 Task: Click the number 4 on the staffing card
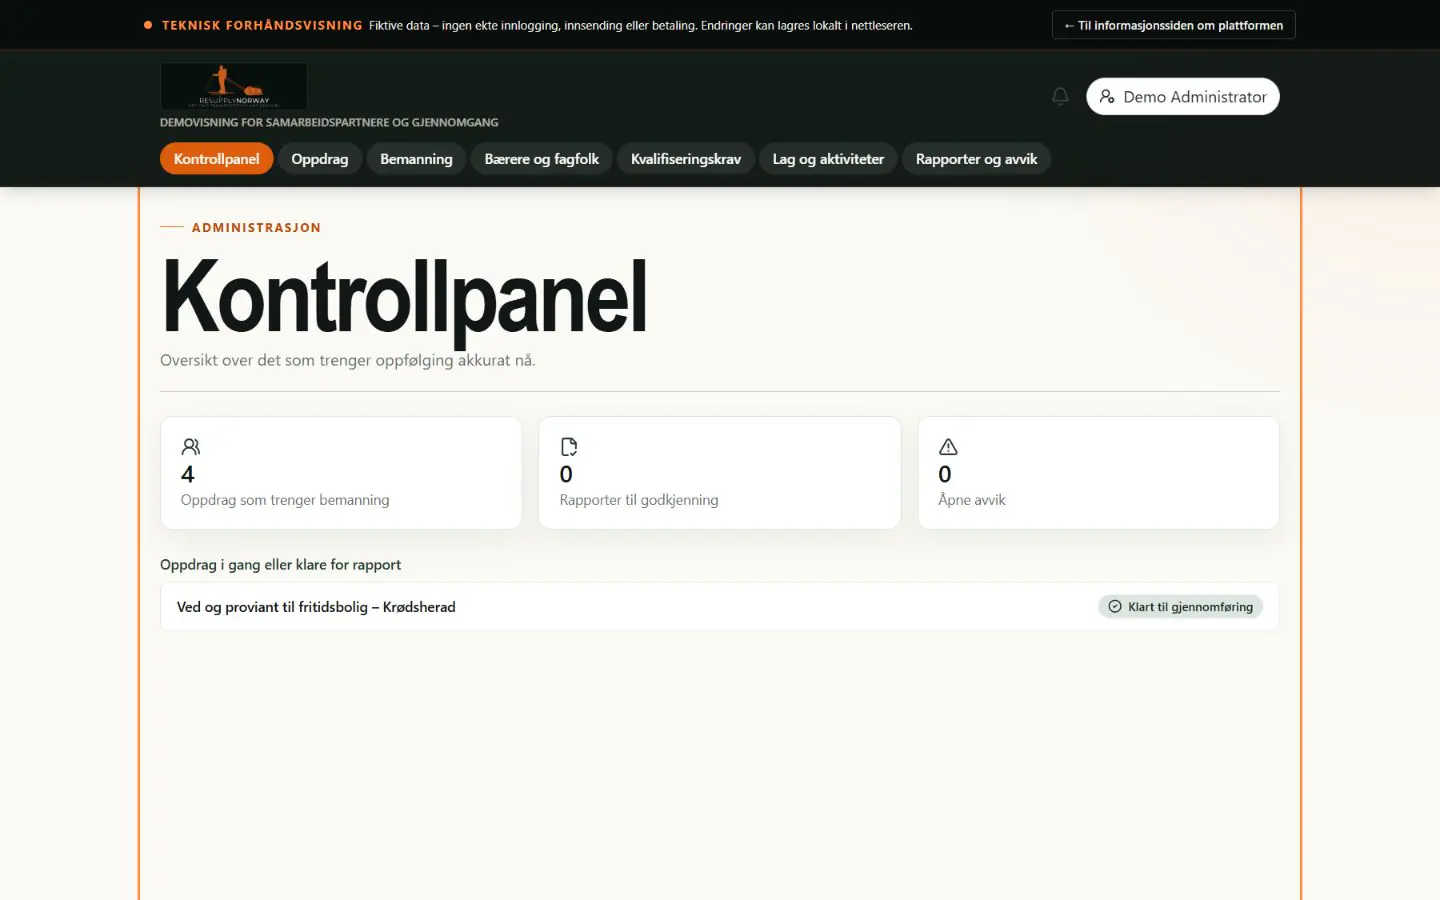click(x=188, y=474)
